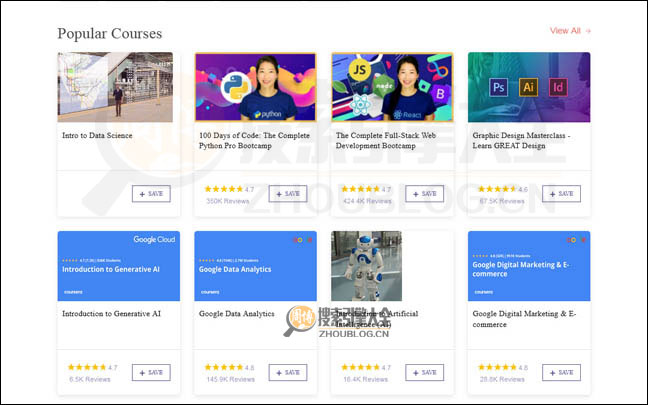648x405 pixels.
Task: Open the View All courses link
Action: (x=570, y=31)
